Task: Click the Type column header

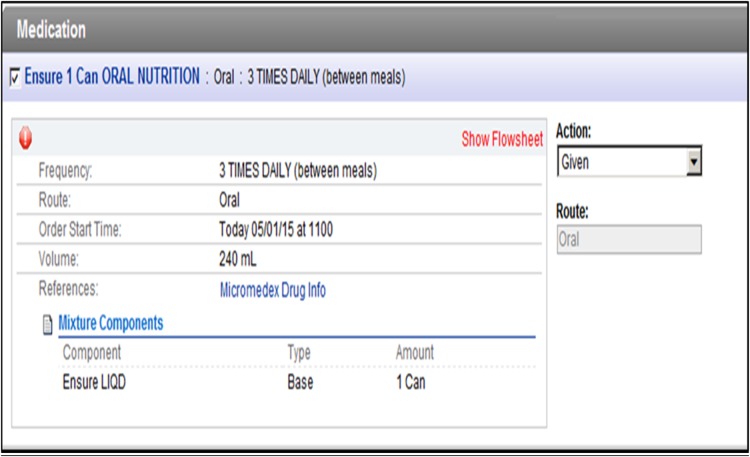Action: pos(299,353)
